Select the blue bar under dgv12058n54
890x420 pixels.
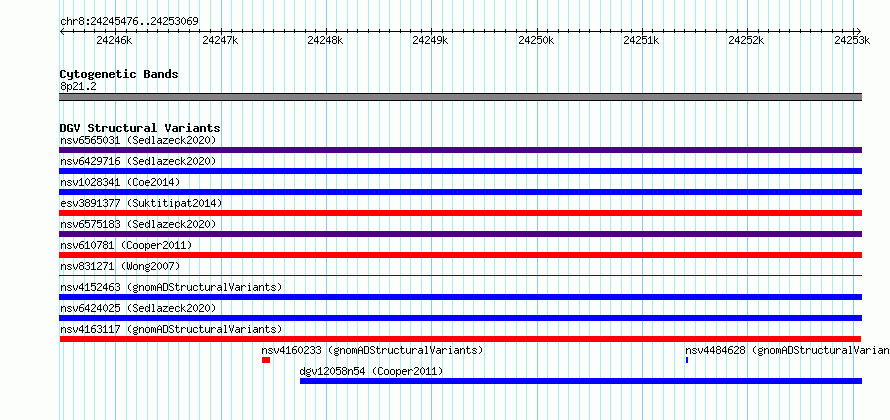pos(581,381)
